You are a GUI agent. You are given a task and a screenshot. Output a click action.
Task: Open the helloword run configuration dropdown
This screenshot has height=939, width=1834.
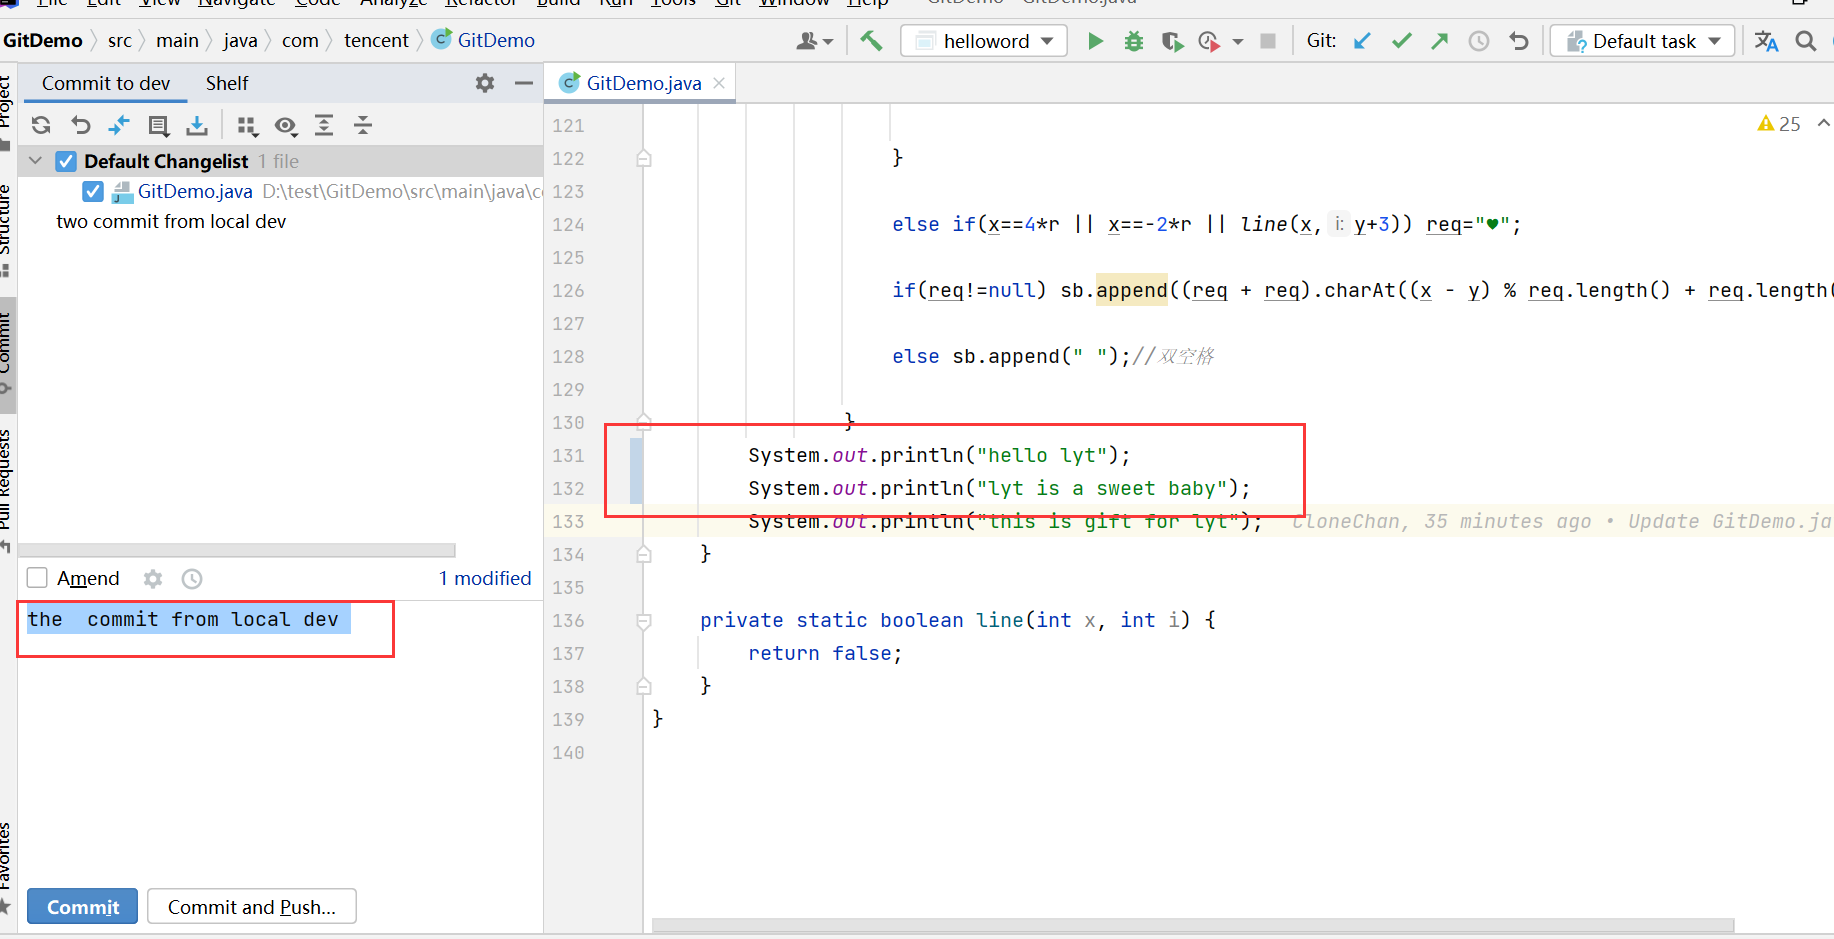coord(984,41)
